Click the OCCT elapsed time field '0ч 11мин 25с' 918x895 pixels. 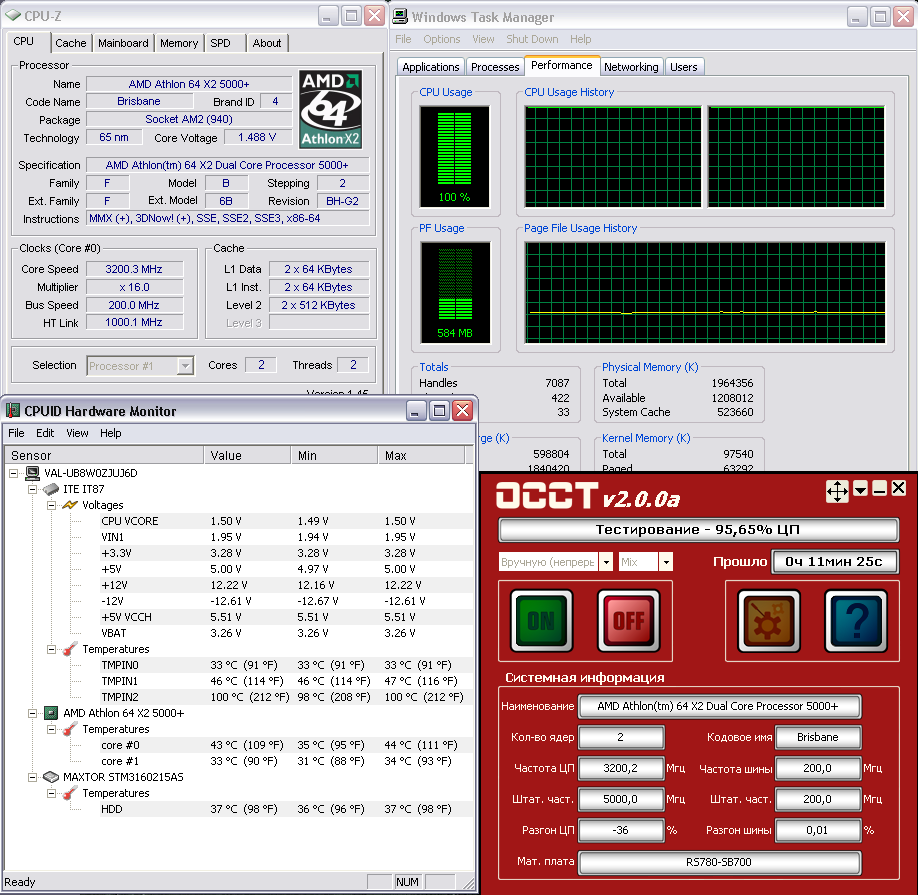(834, 562)
